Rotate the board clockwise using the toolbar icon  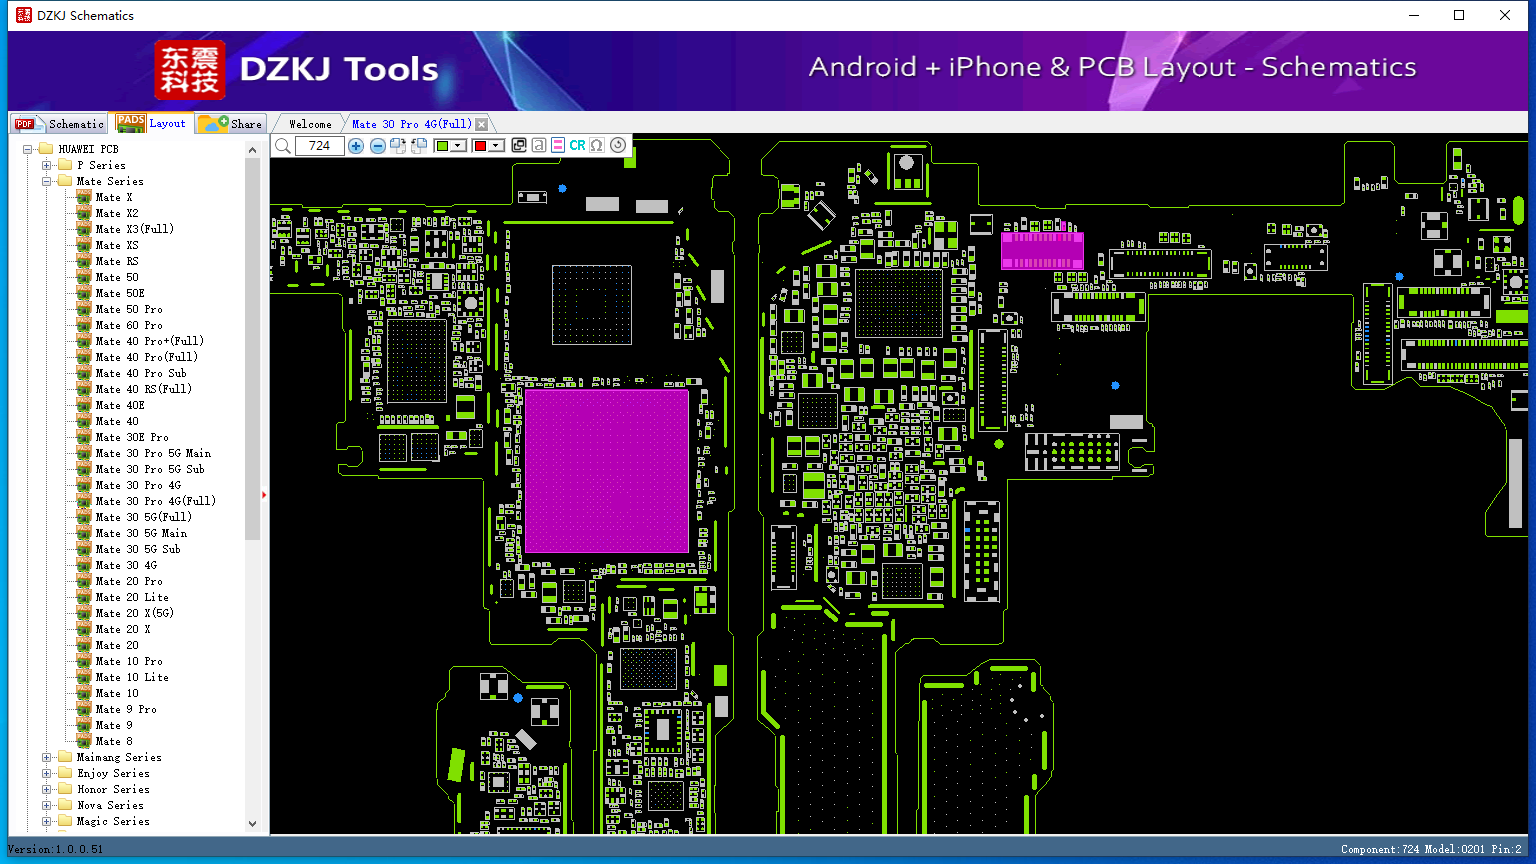[398, 146]
